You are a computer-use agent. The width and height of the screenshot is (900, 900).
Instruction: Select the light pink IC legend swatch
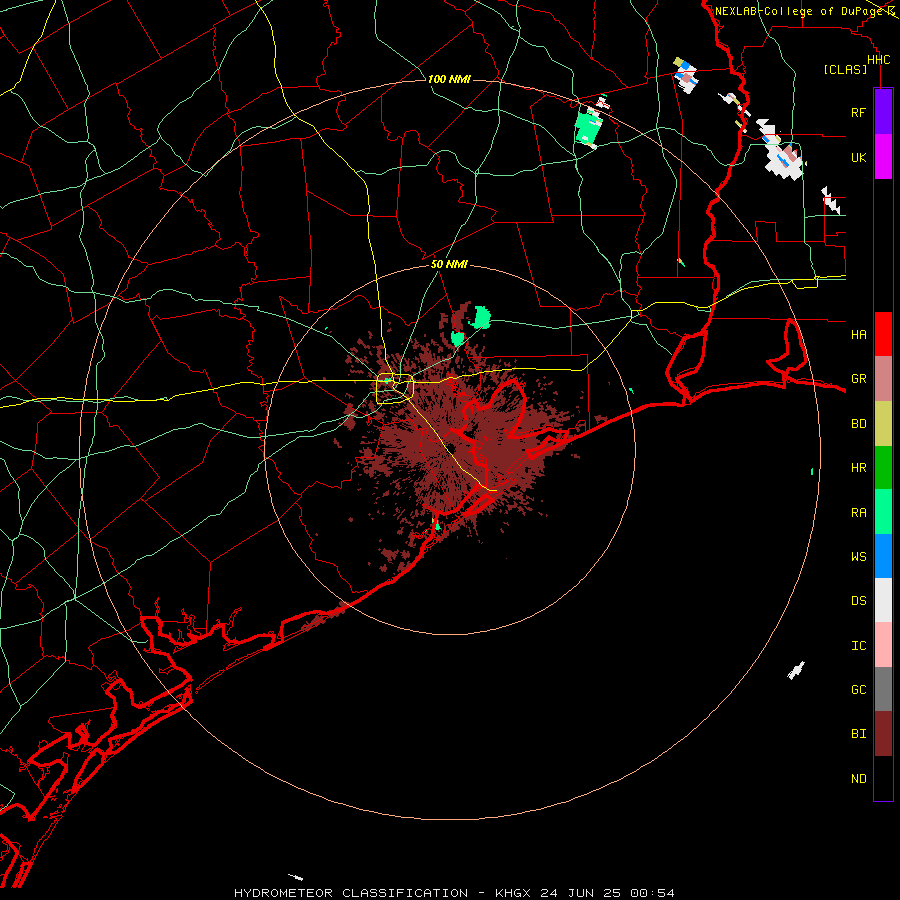tap(883, 645)
